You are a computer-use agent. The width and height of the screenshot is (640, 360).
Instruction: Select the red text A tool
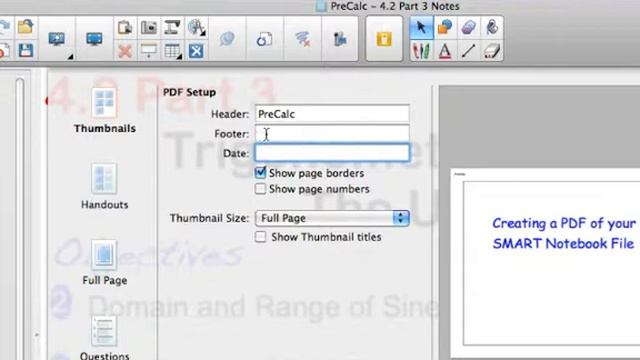(x=444, y=51)
